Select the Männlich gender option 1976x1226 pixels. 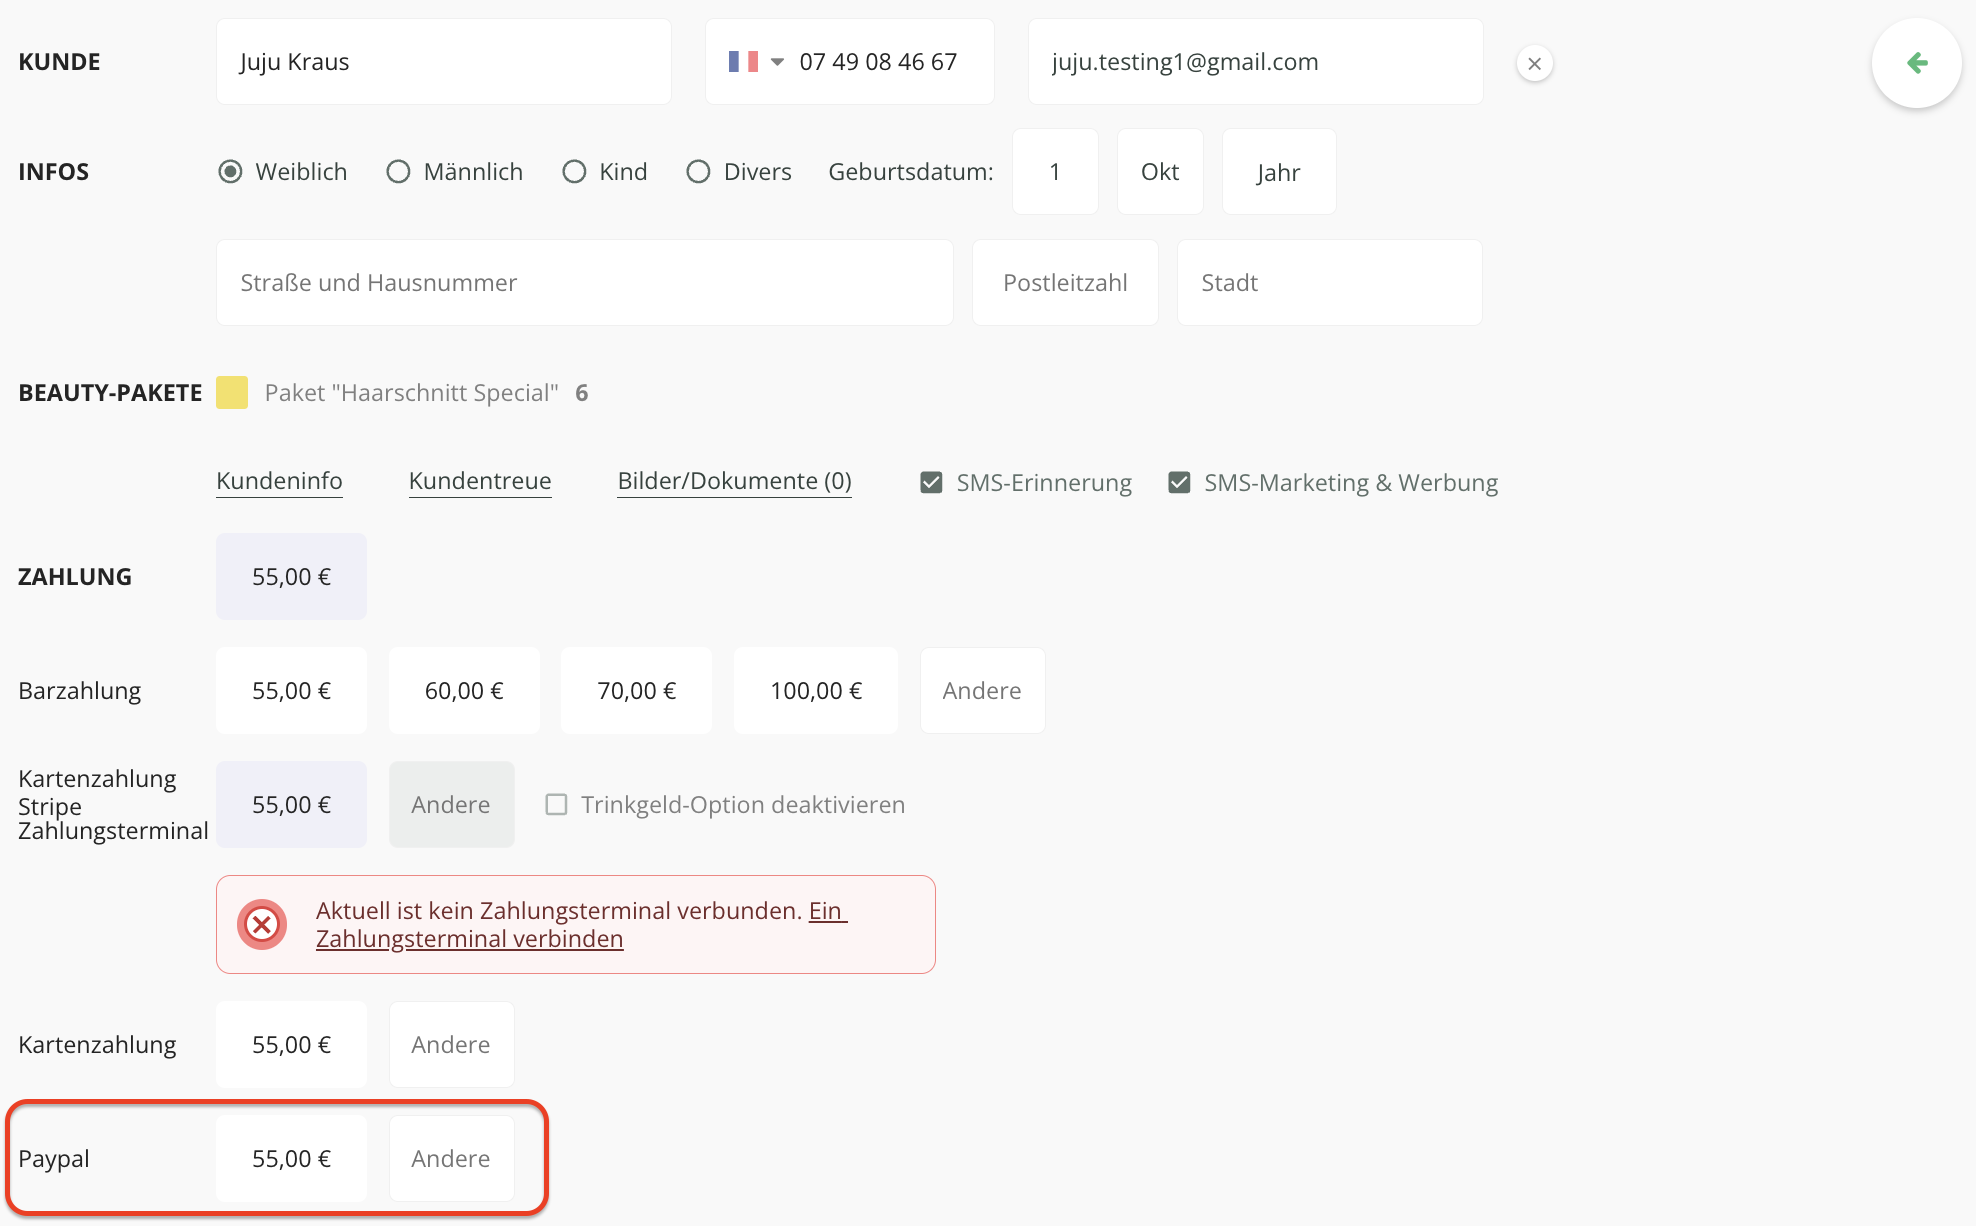[398, 172]
